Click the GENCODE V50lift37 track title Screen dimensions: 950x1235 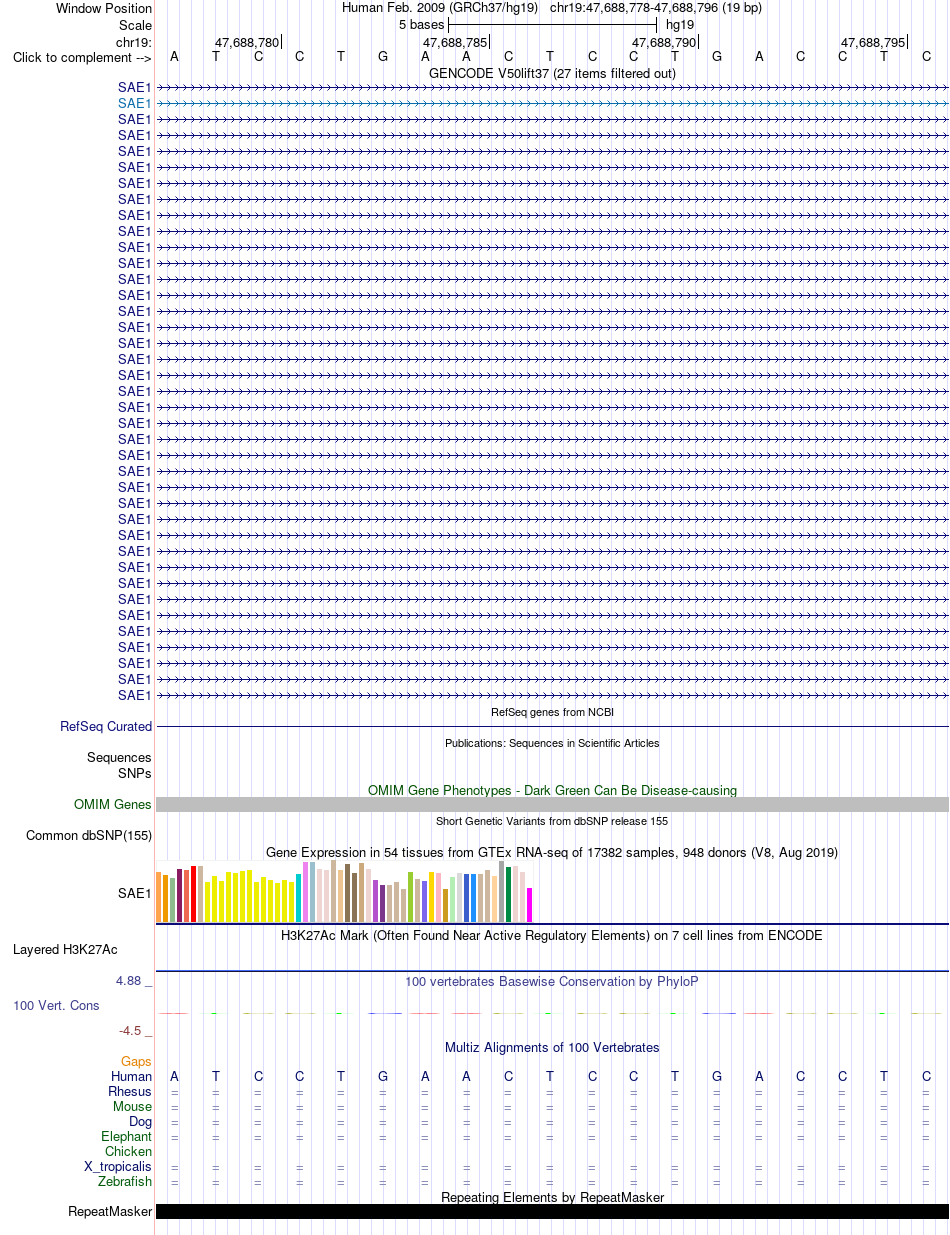[552, 73]
